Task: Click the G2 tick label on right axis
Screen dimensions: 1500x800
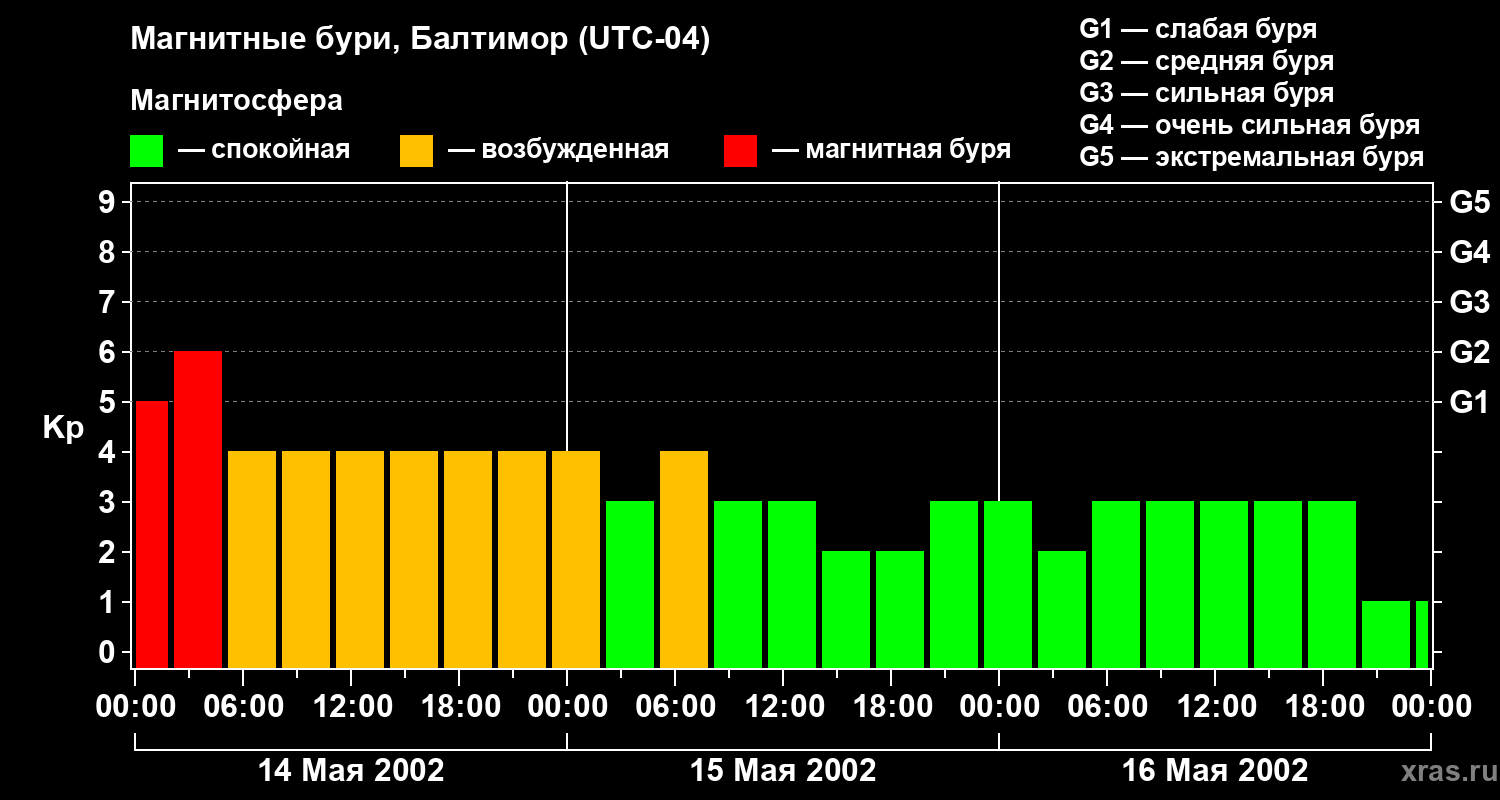Action: point(1469,352)
